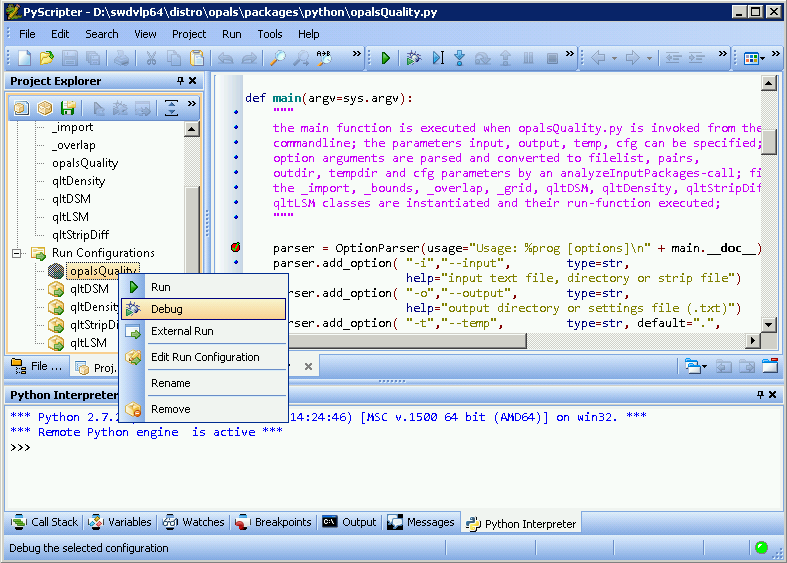787x563 pixels.
Task: Click the New file toolbar icon
Action: (x=24, y=59)
